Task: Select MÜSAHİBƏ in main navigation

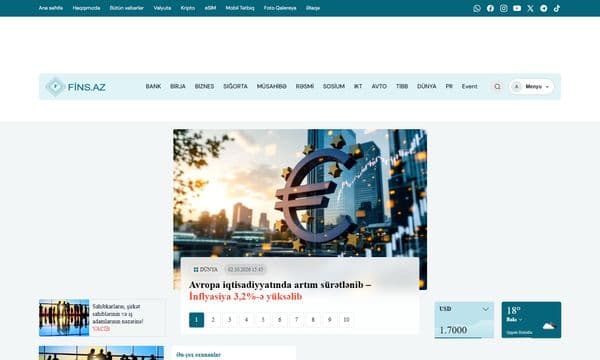Action: (272, 86)
